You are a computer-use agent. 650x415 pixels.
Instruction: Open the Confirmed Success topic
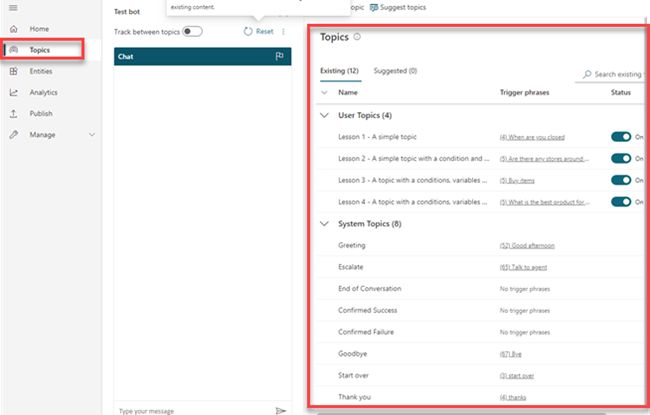click(x=368, y=310)
